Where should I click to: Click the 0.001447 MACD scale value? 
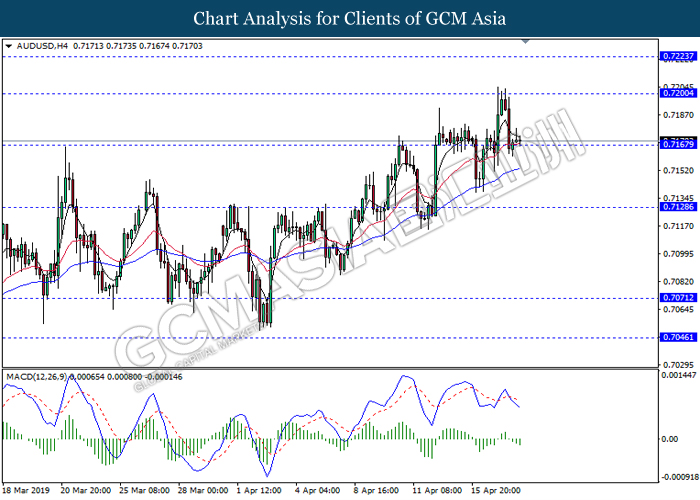pyautogui.click(x=679, y=375)
